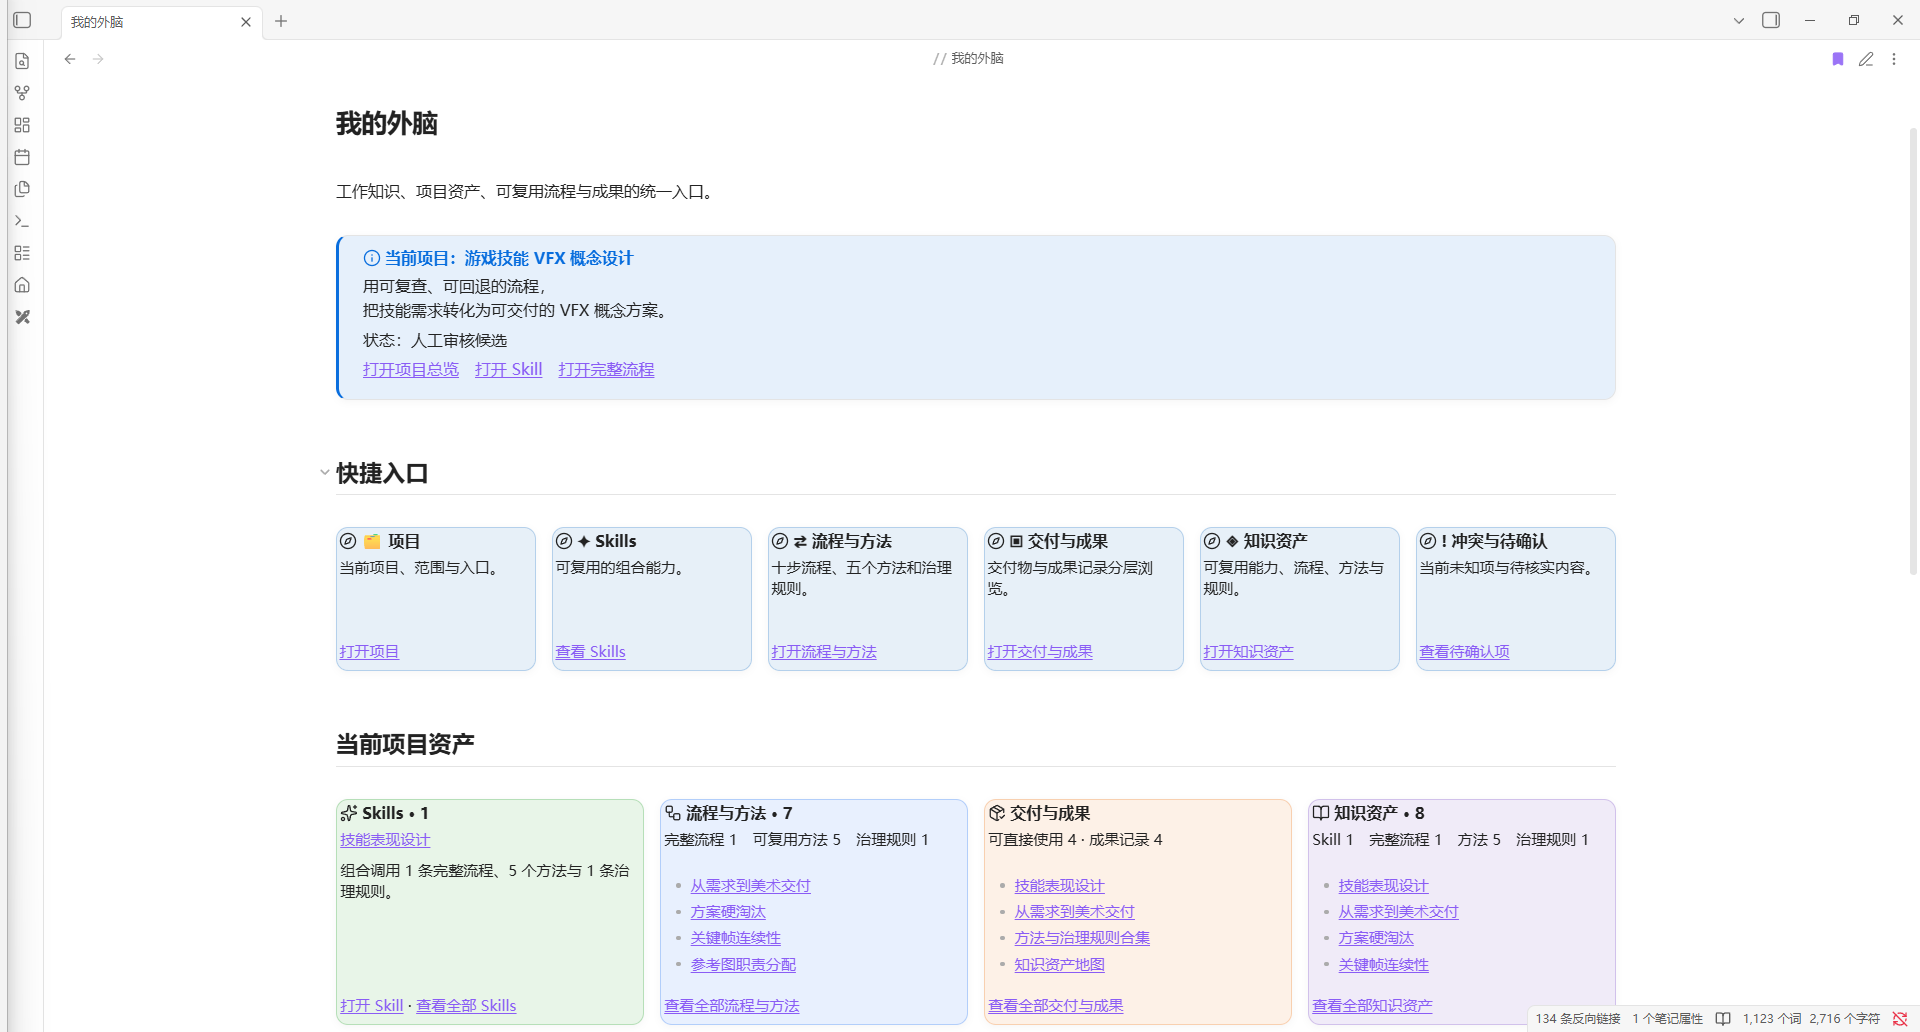Open 技能表现设计 link in Skills asset card
The height and width of the screenshot is (1032, 1920).
pos(385,840)
